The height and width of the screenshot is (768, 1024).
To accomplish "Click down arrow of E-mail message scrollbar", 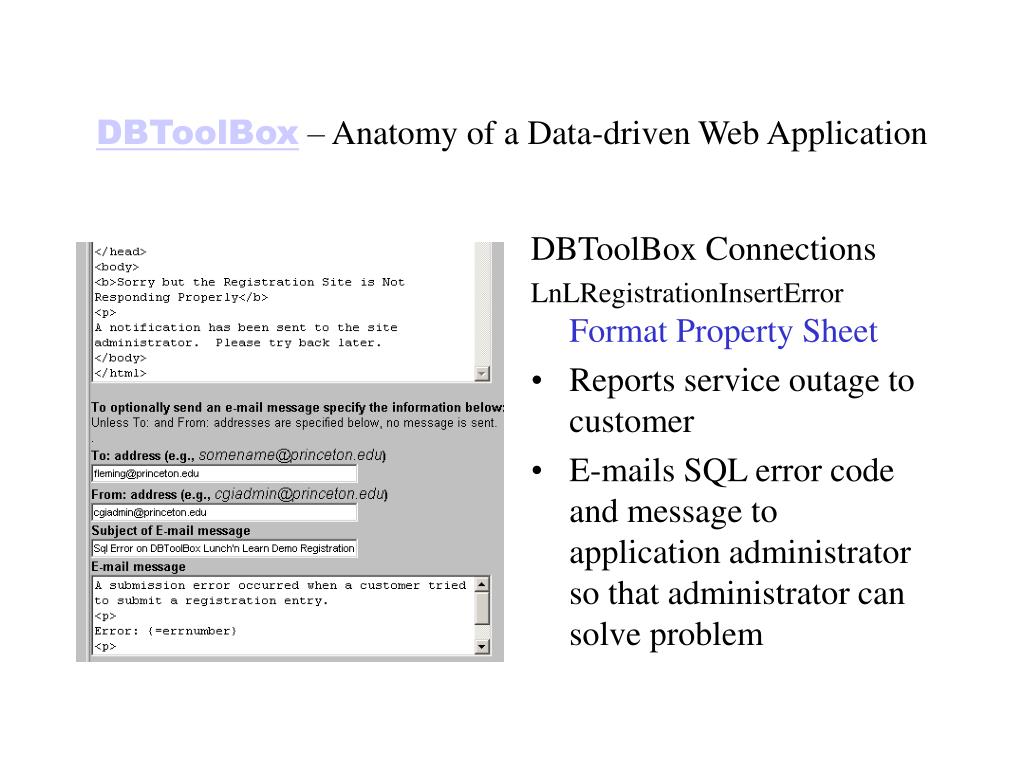I will [483, 647].
